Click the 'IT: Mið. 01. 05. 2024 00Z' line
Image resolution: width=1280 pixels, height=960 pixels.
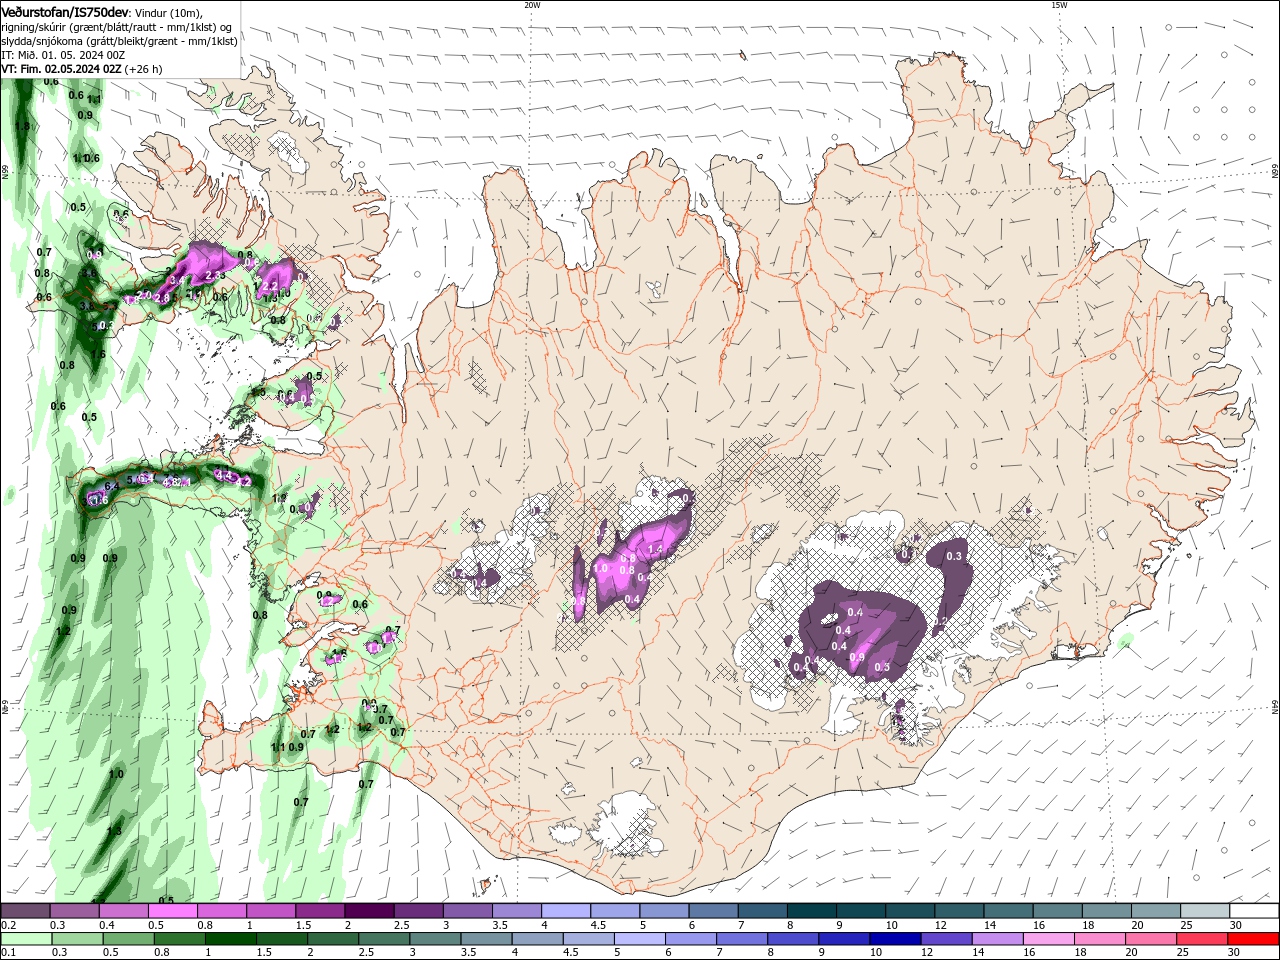coord(63,55)
